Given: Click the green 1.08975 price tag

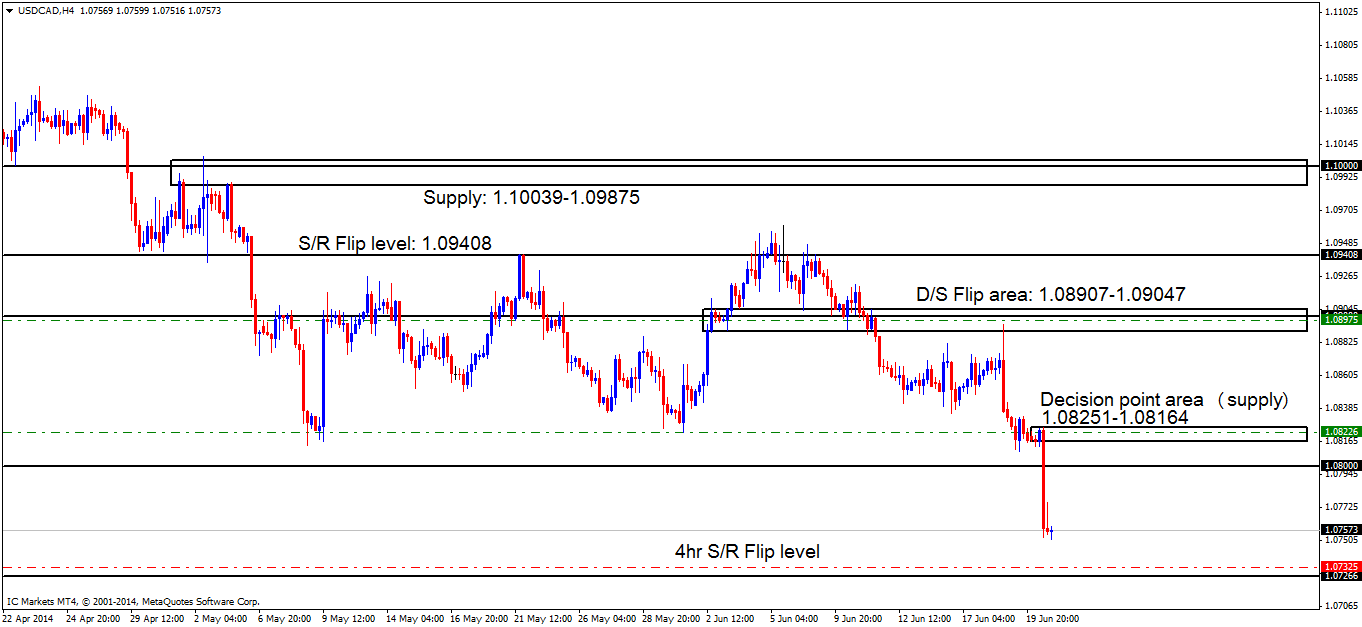Looking at the screenshot, I should coord(1339,320).
